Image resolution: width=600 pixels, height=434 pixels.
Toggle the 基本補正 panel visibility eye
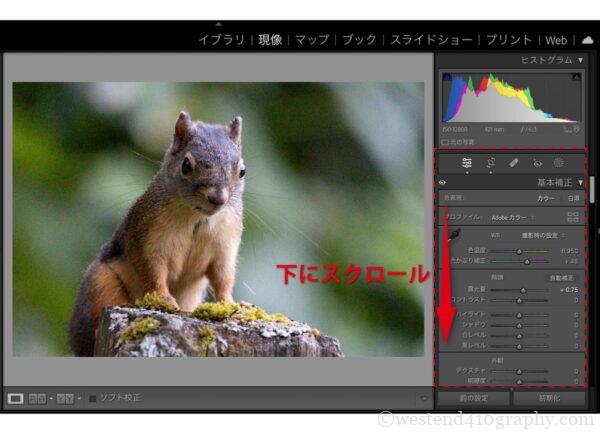pos(443,183)
